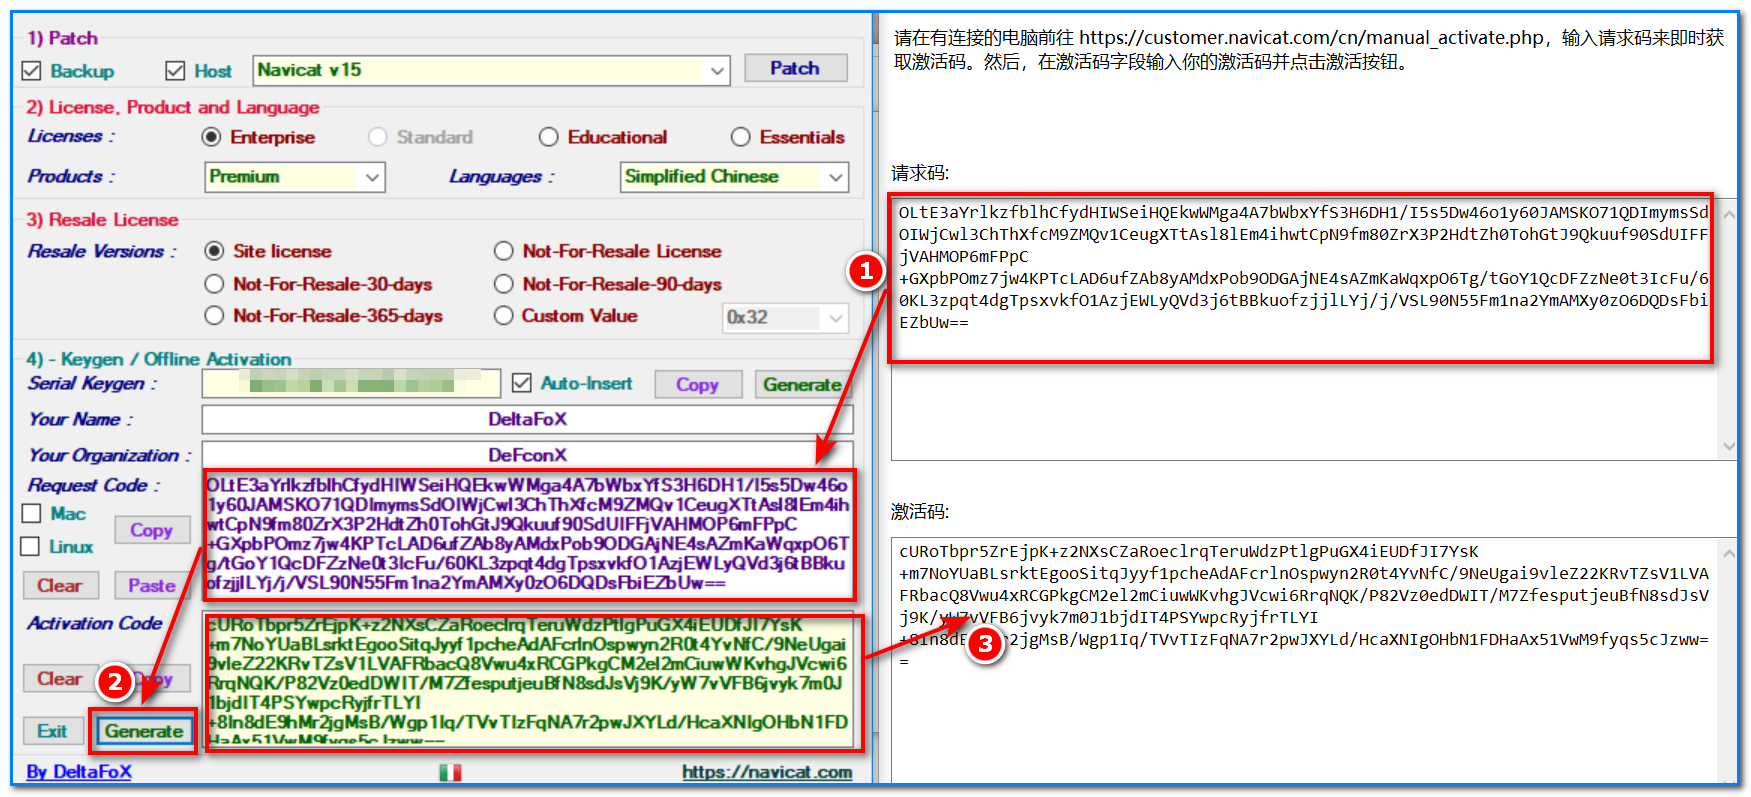Select the Not-For-Resale-30-days option
The height and width of the screenshot is (797, 1751).
214,284
